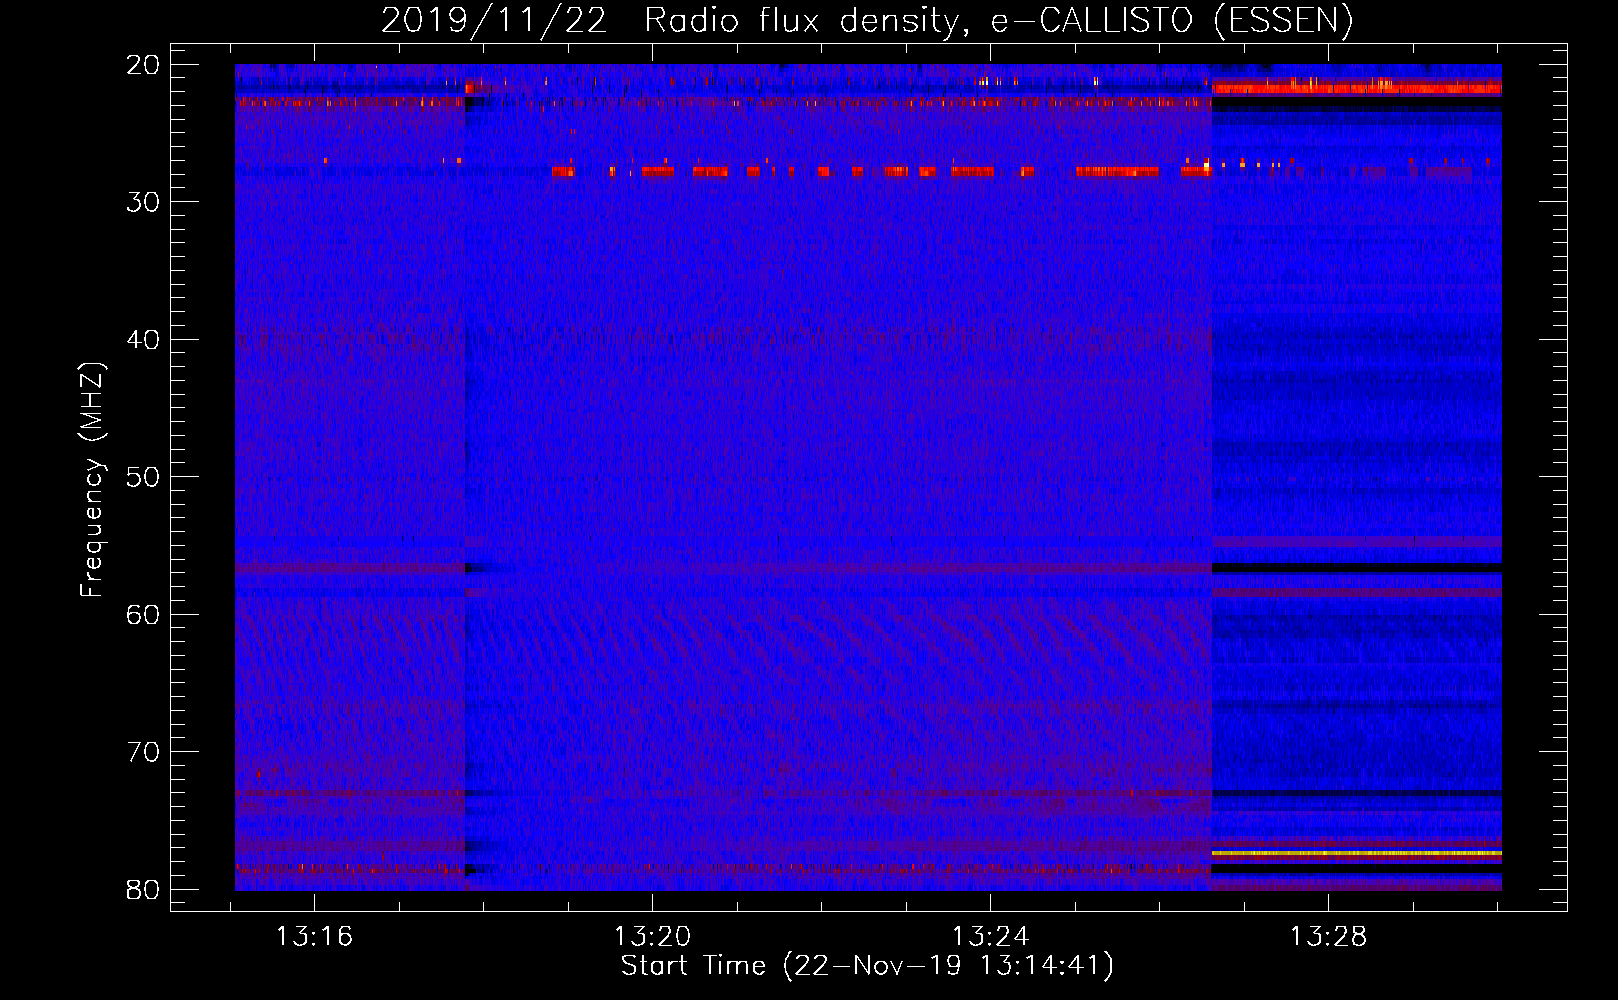Click the 30 MHz frequency tick label
Image resolution: width=1618 pixels, height=1000 pixels.
143,202
